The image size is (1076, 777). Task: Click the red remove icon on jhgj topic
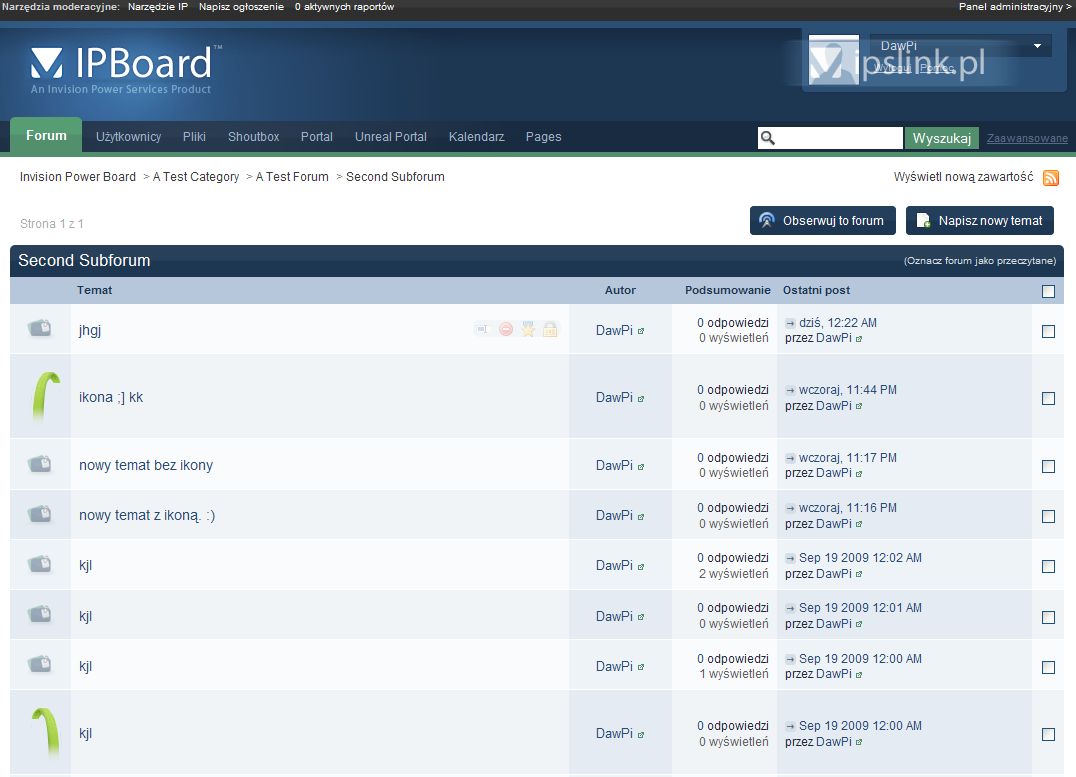(506, 329)
